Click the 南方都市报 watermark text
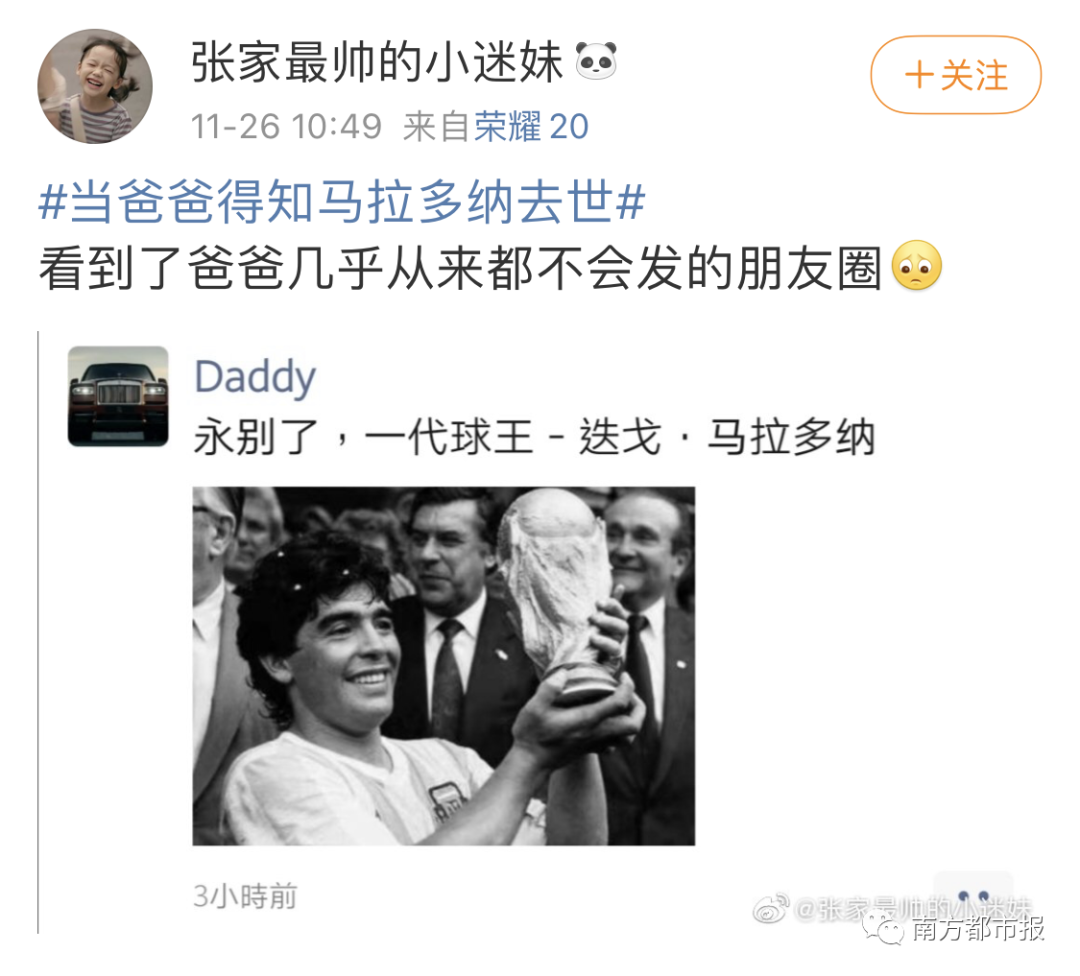Viewport: 1080px width, 976px height. click(x=978, y=928)
